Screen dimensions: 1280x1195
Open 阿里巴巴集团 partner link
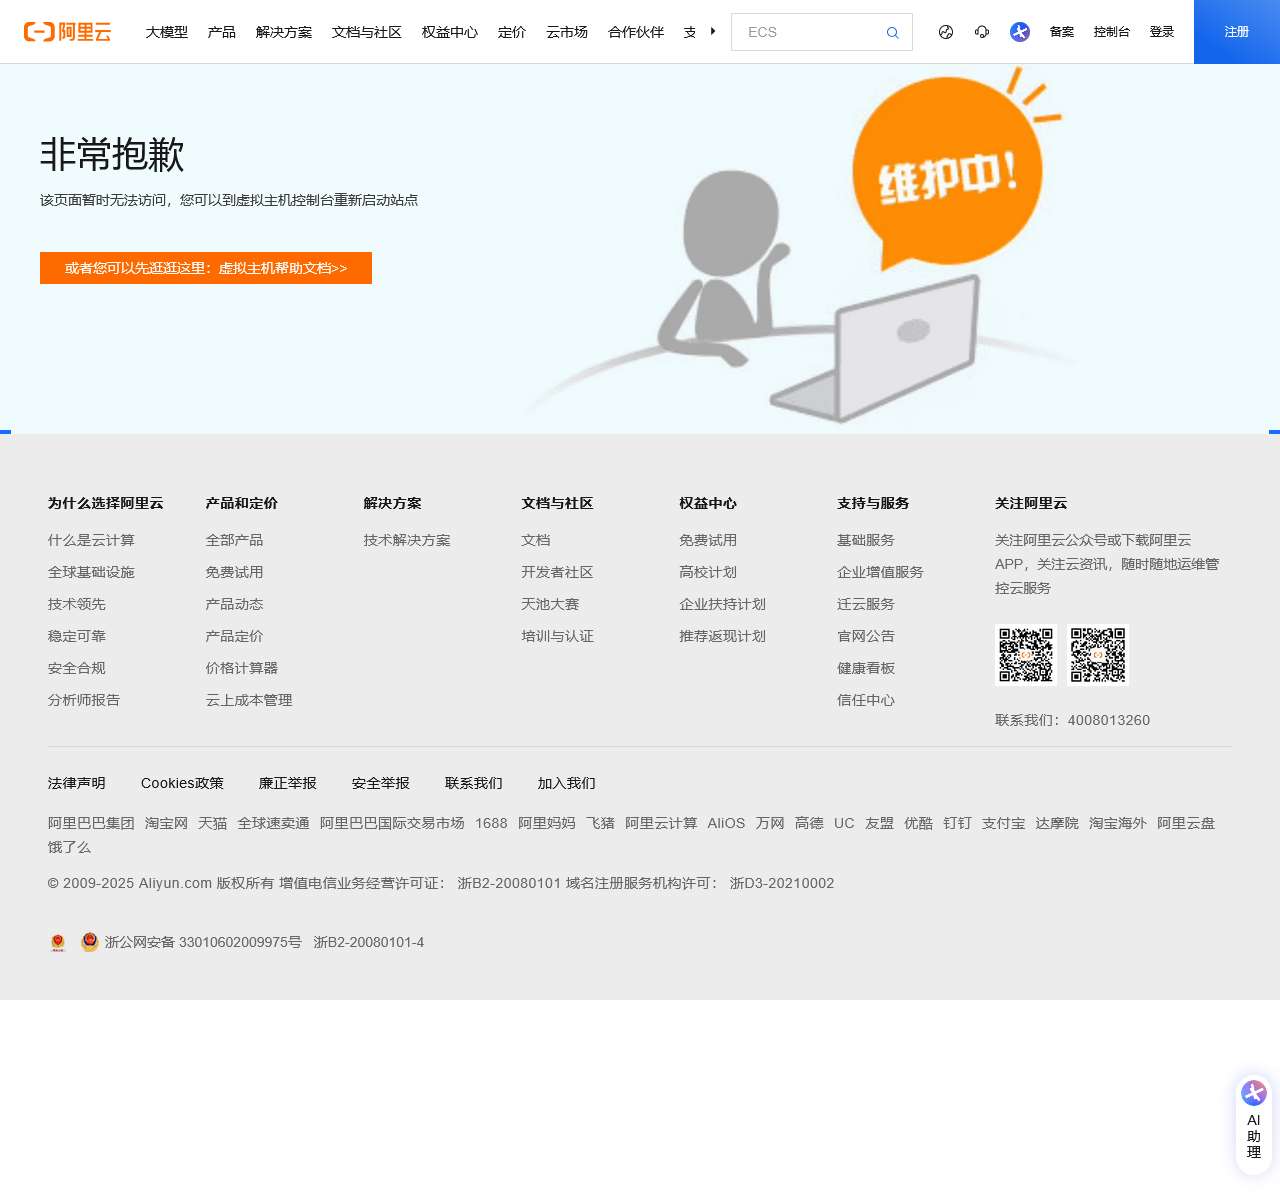pyautogui.click(x=91, y=823)
